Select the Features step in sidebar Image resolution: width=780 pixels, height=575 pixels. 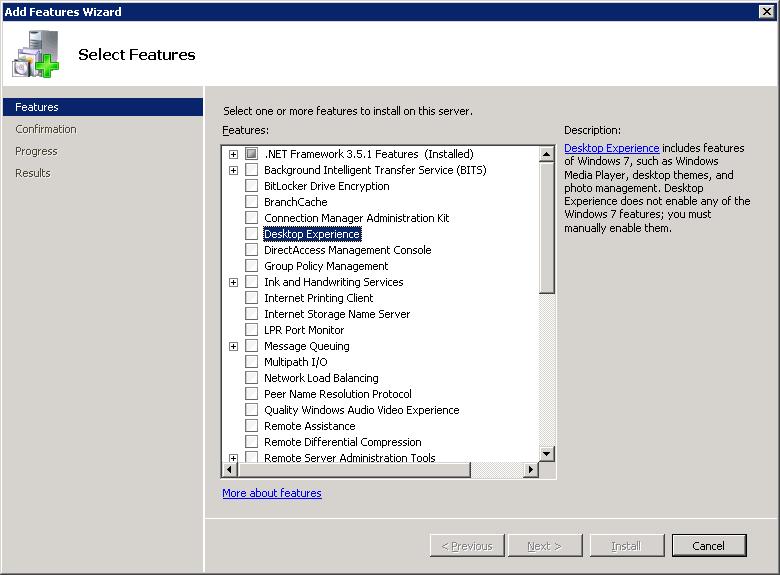37,107
